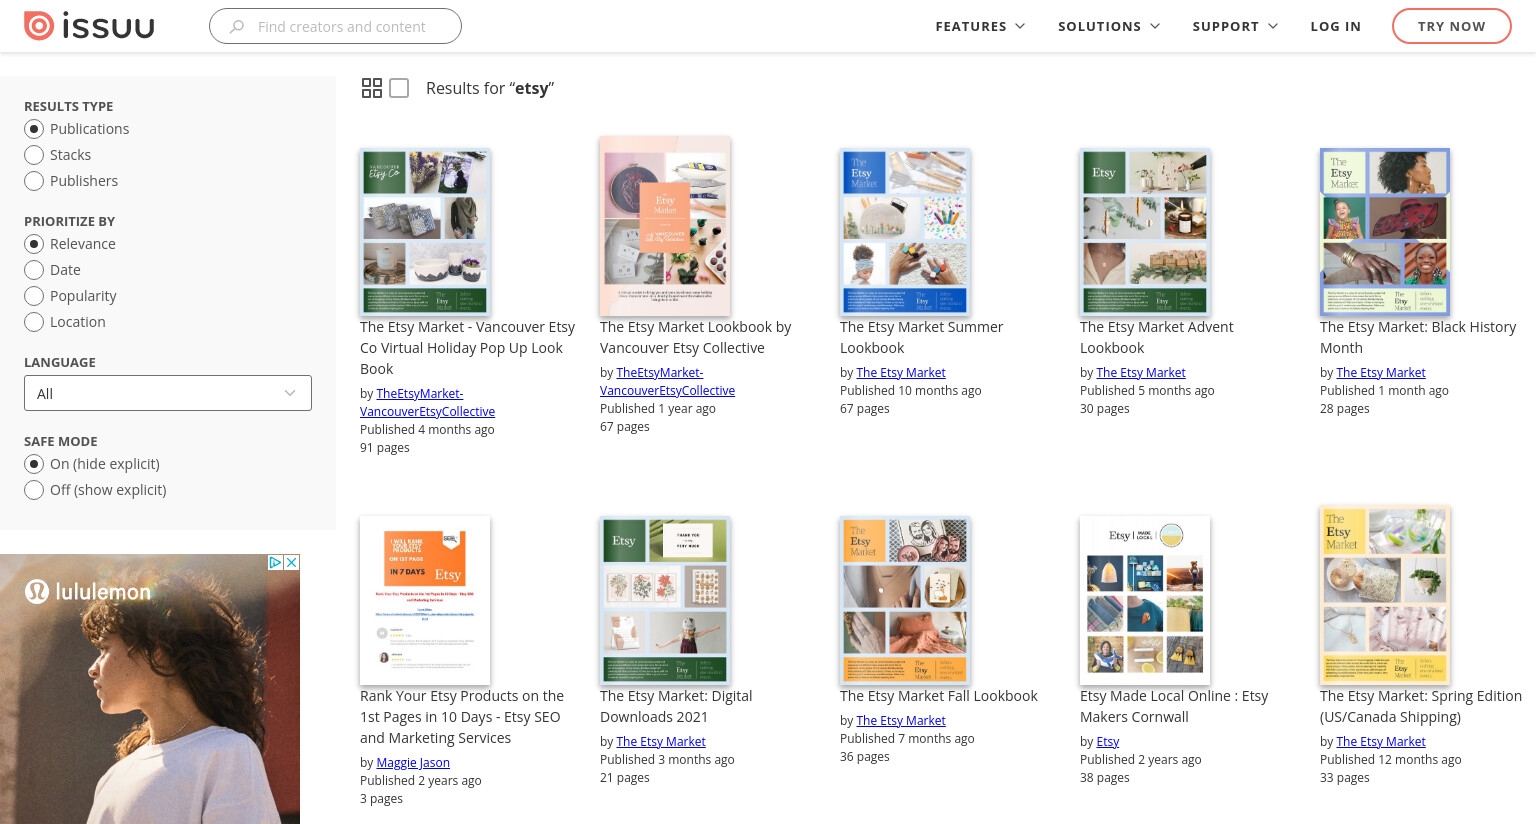
Task: Open Rank Your Etsy Products title
Action: (x=462, y=717)
